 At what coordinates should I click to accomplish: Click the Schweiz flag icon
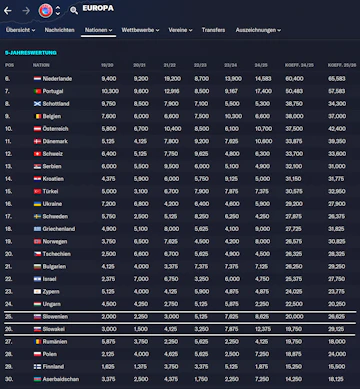(x=37, y=154)
